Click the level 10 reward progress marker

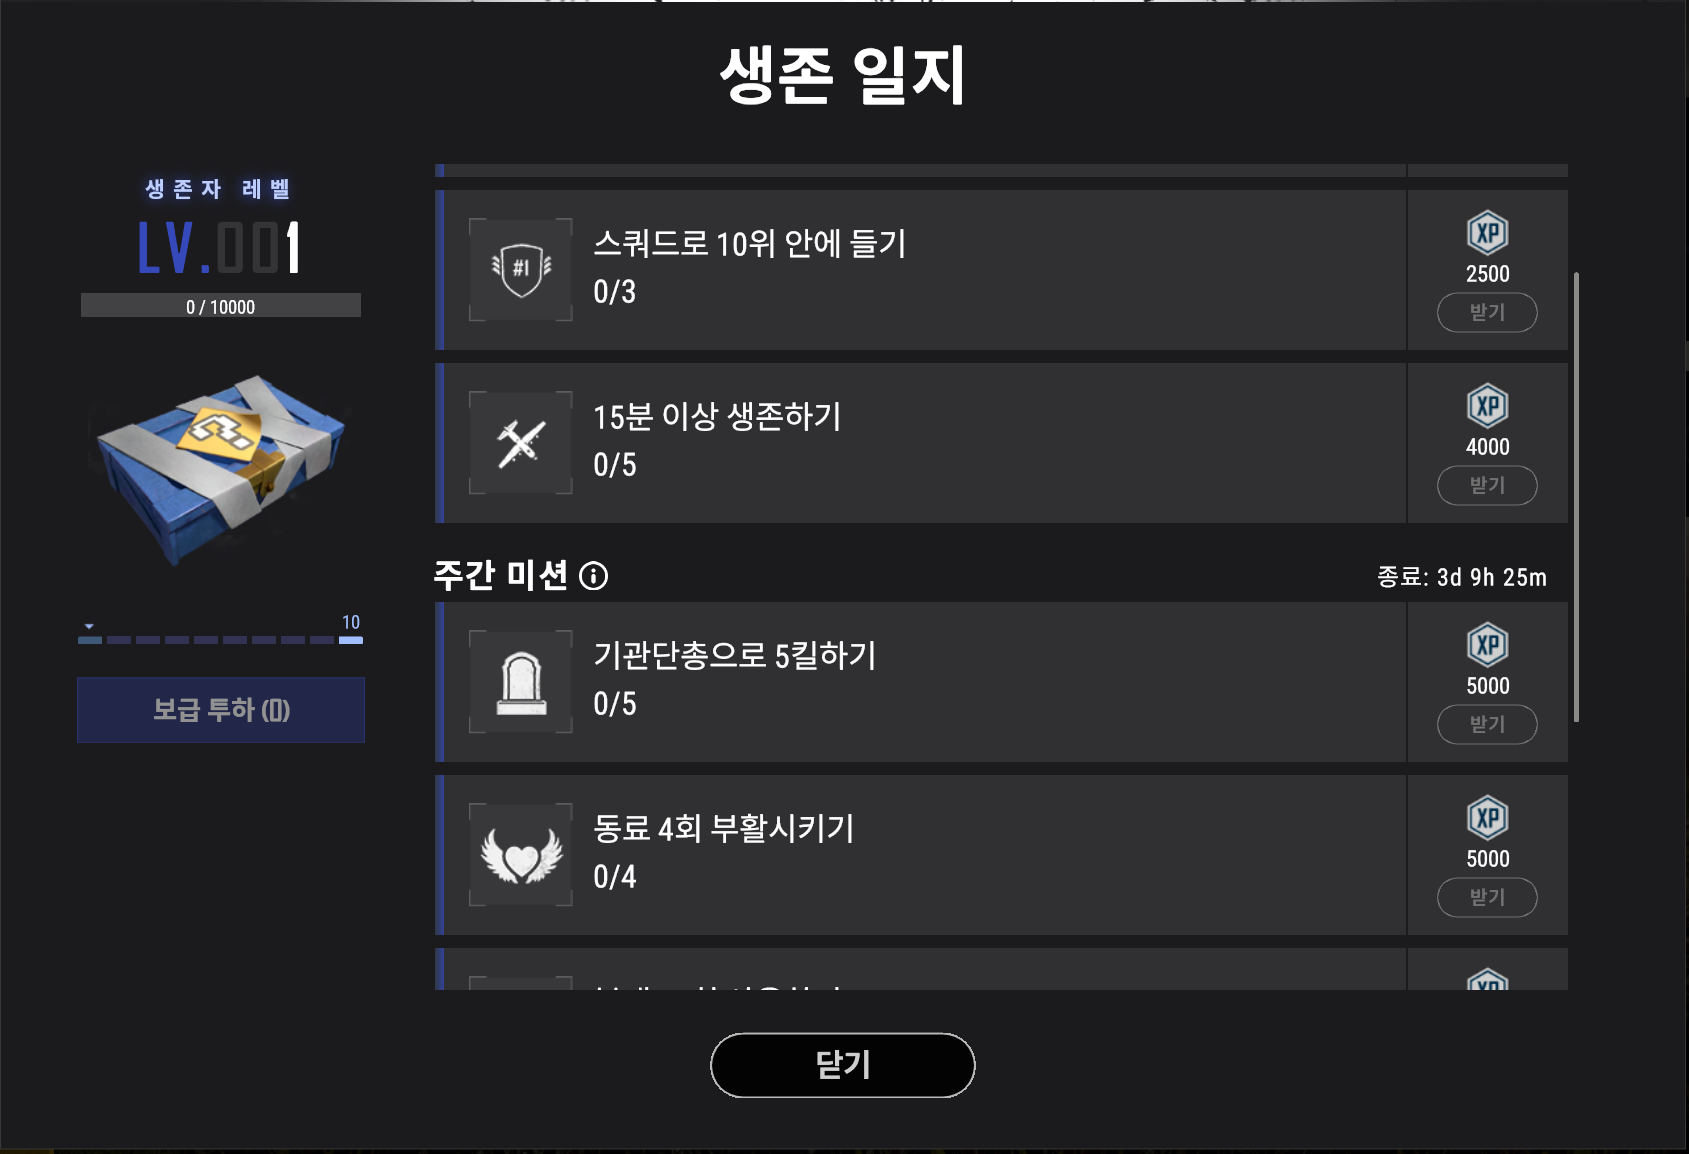click(351, 630)
